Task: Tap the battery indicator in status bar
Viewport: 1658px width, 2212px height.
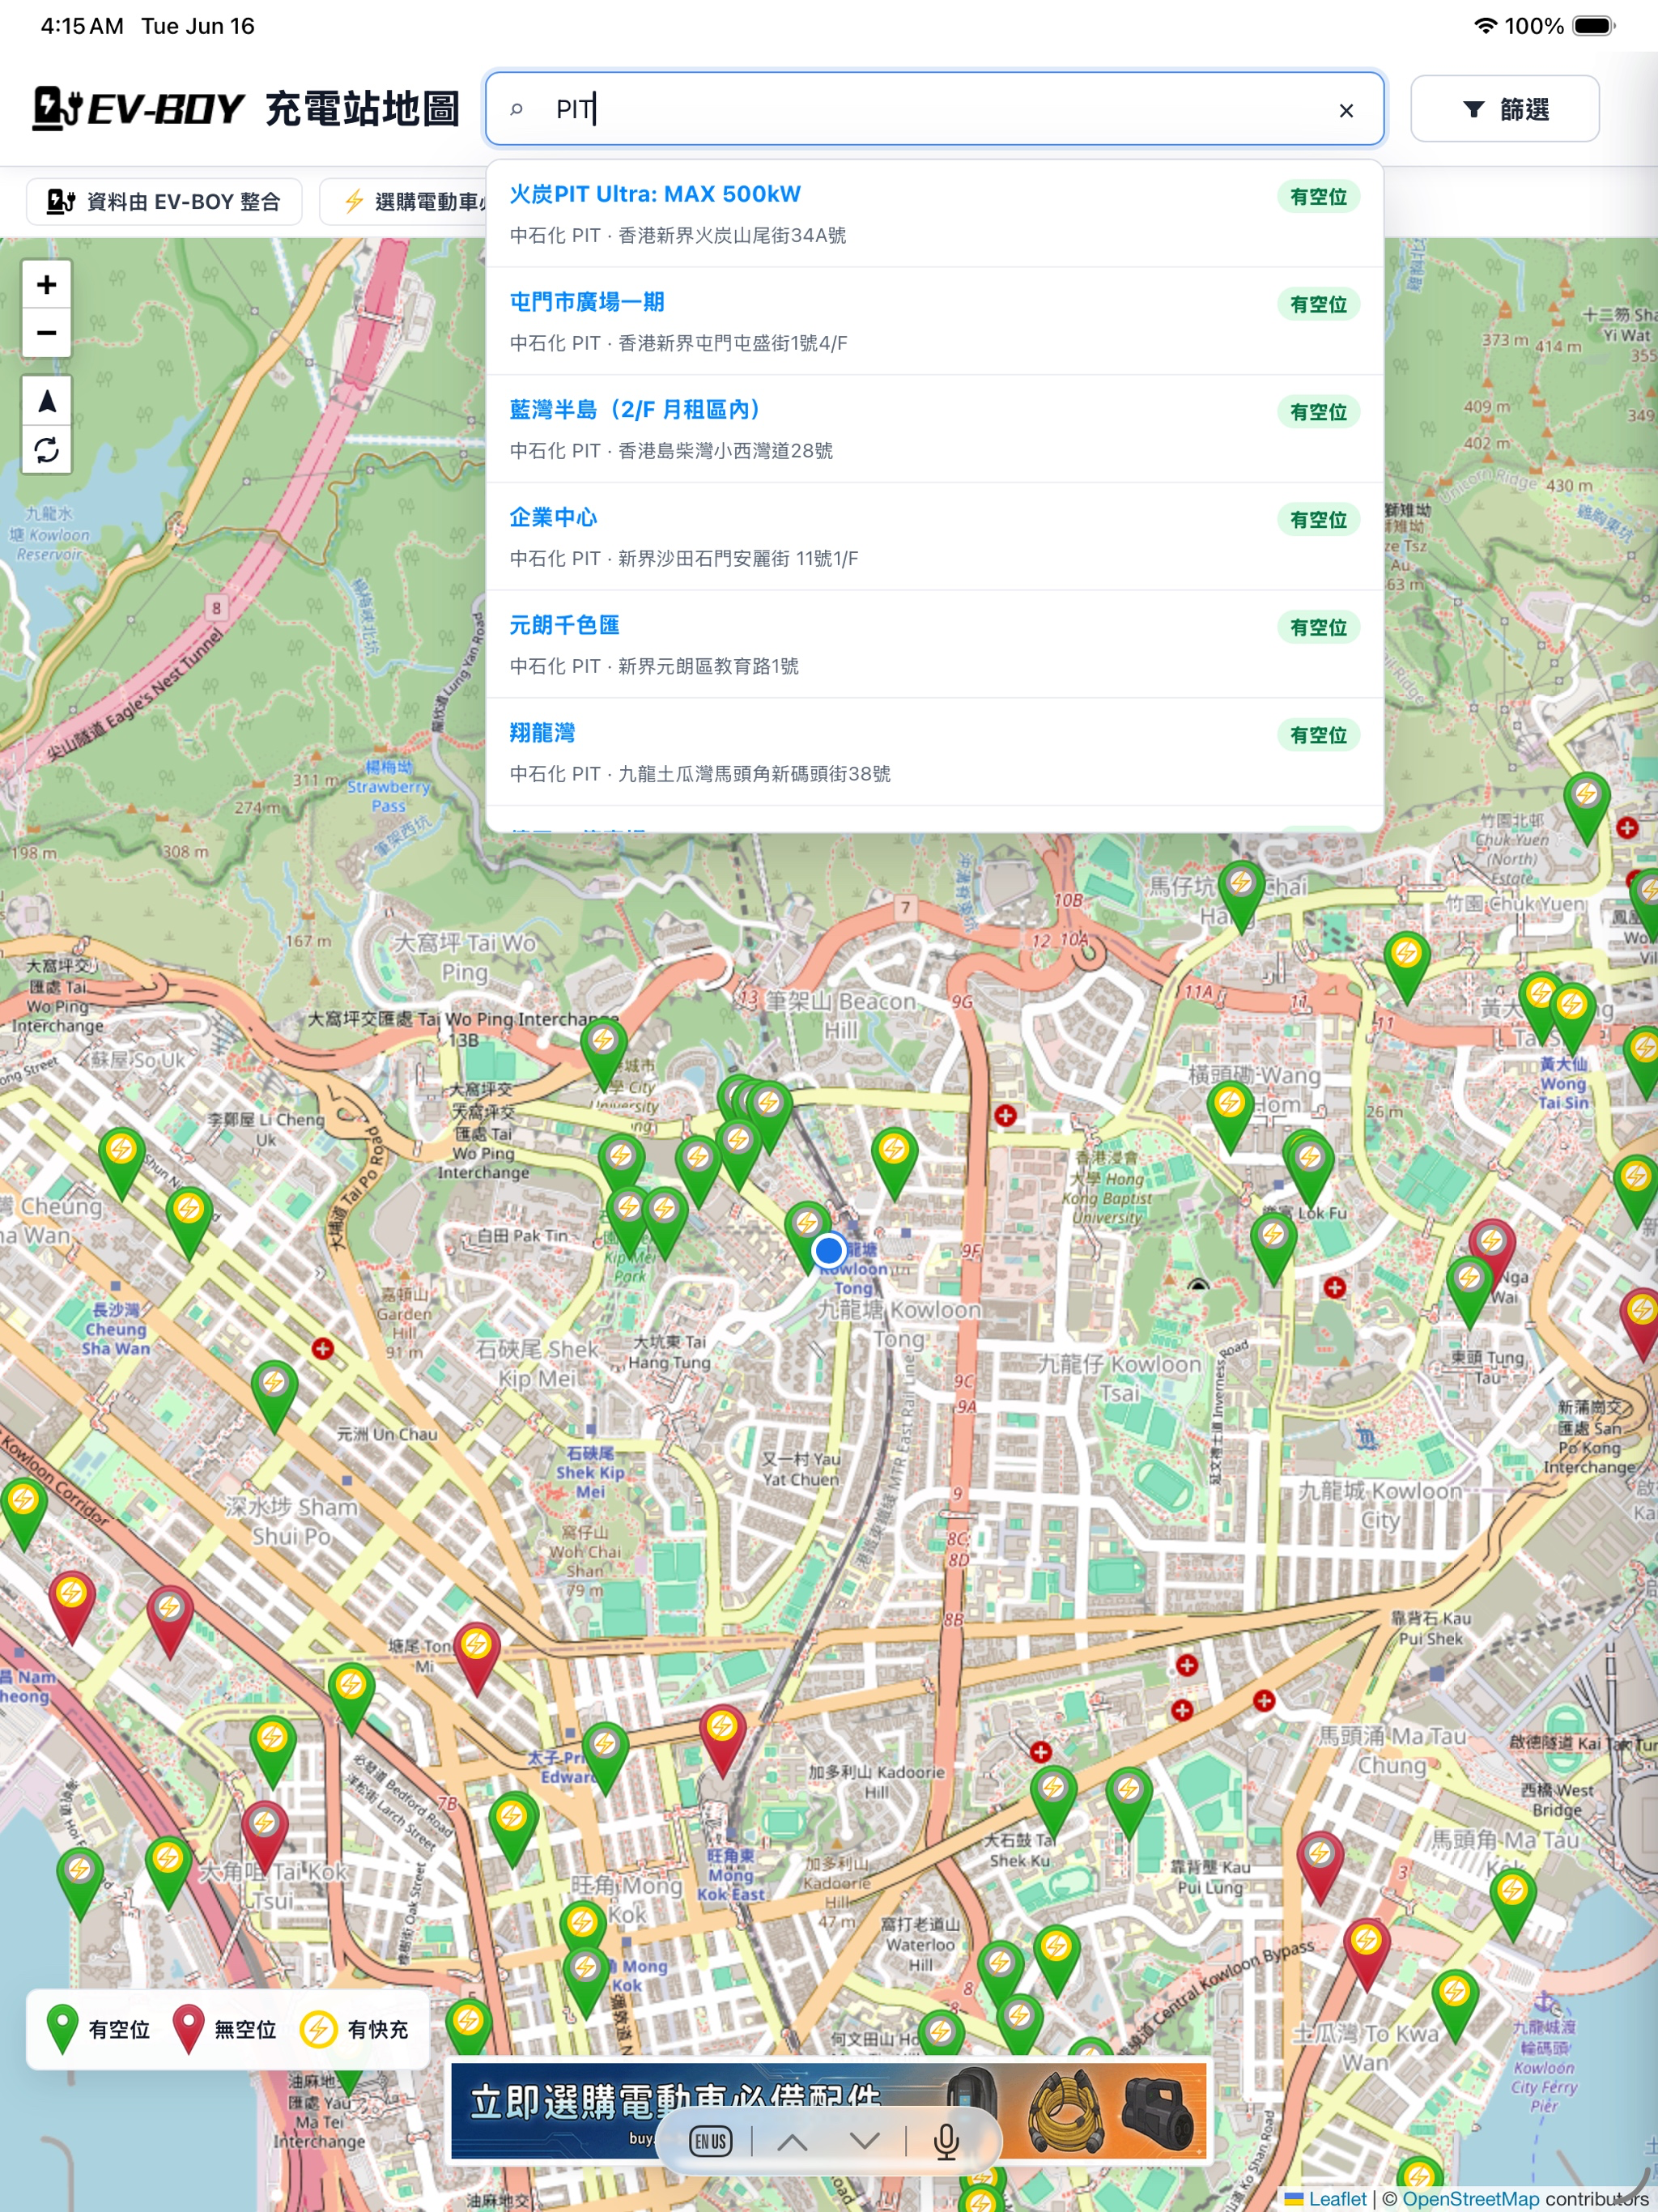Action: click(1594, 26)
